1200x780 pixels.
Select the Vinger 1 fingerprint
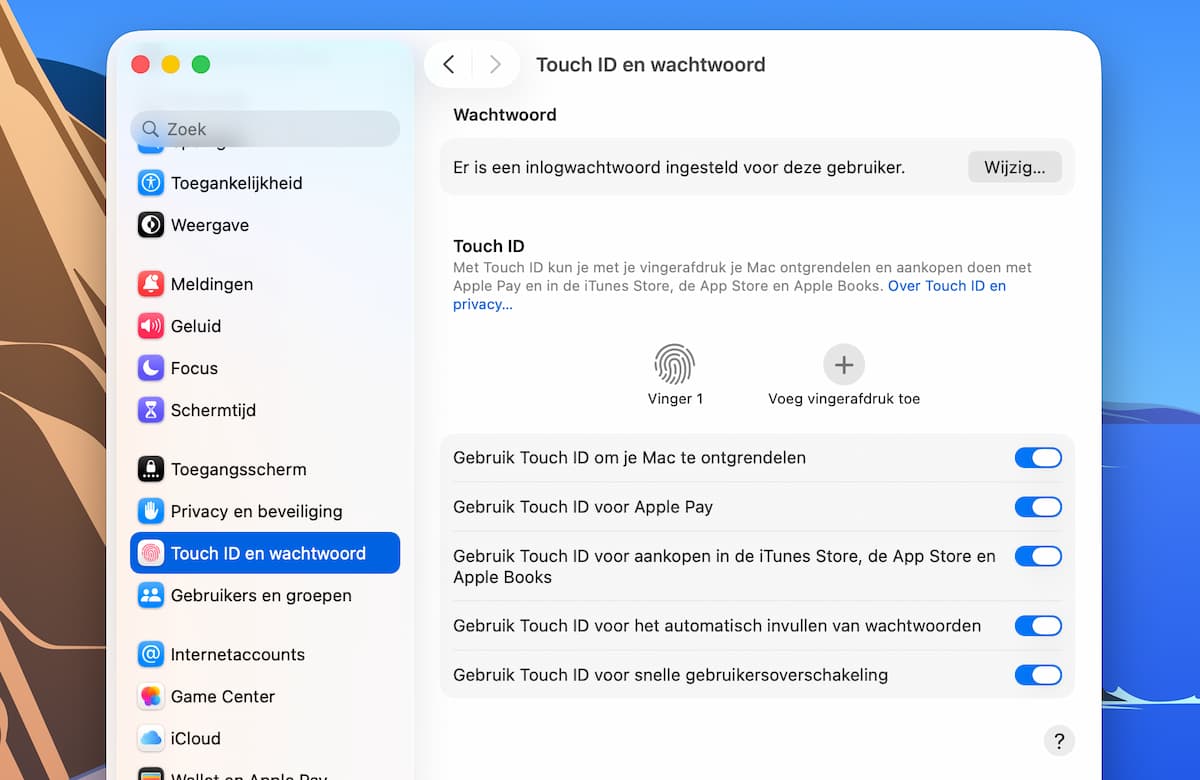675,365
